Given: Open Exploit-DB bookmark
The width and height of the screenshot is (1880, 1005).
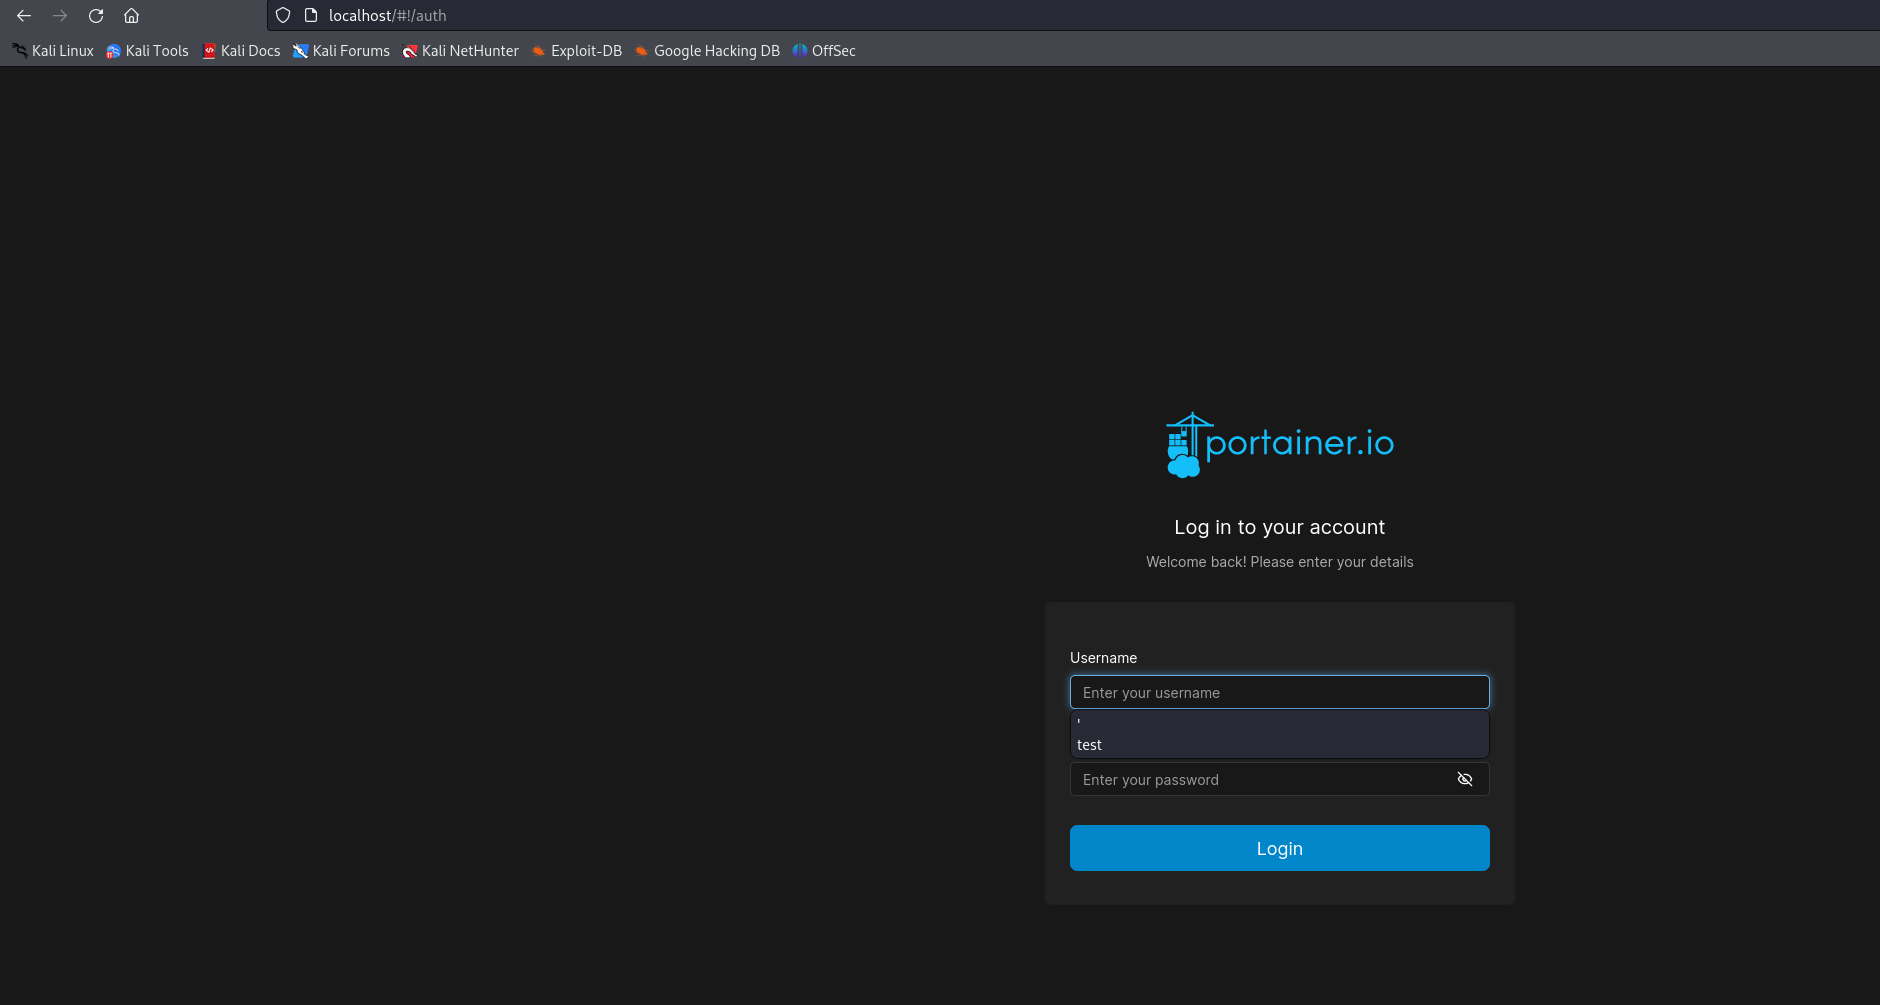Looking at the screenshot, I should [577, 51].
